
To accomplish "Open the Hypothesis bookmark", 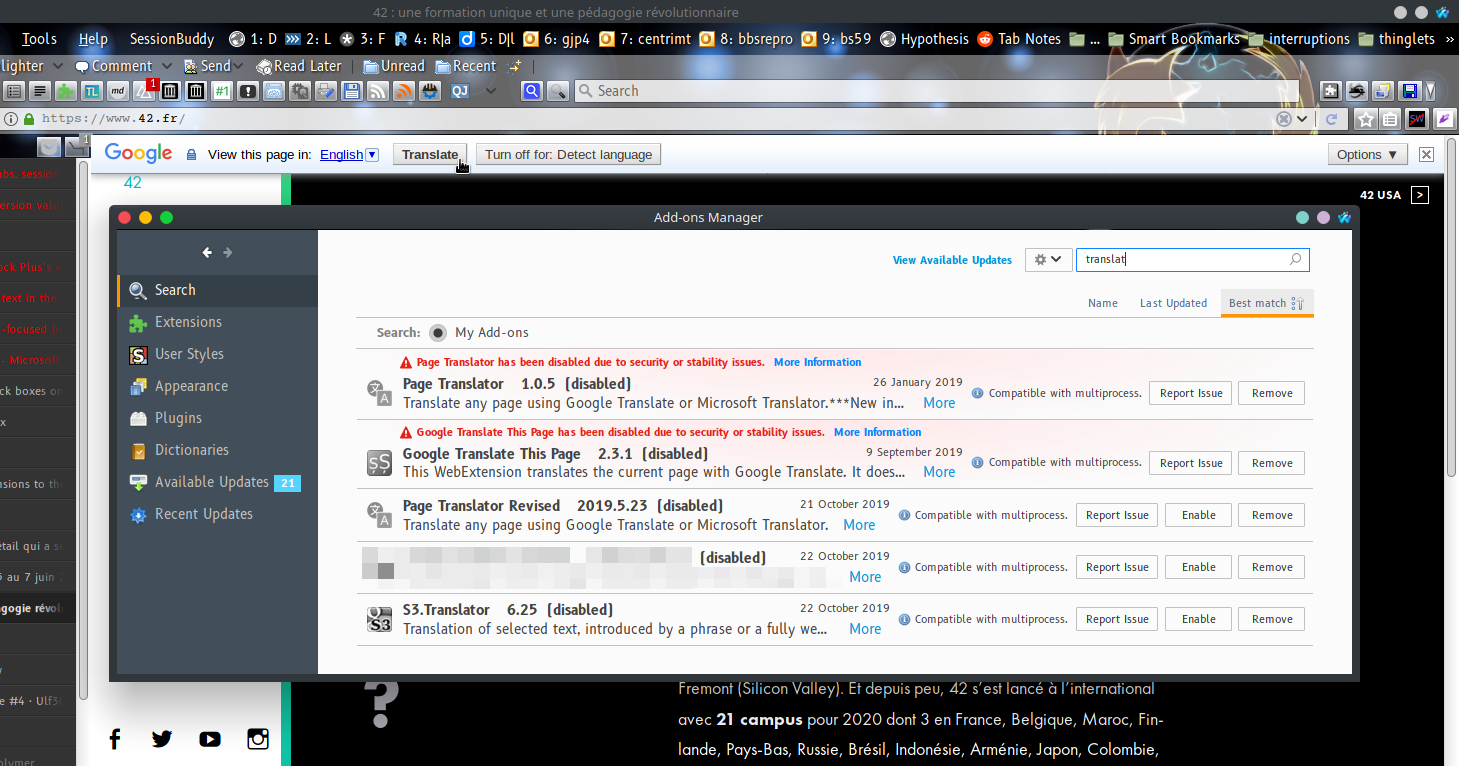I will (924, 39).
